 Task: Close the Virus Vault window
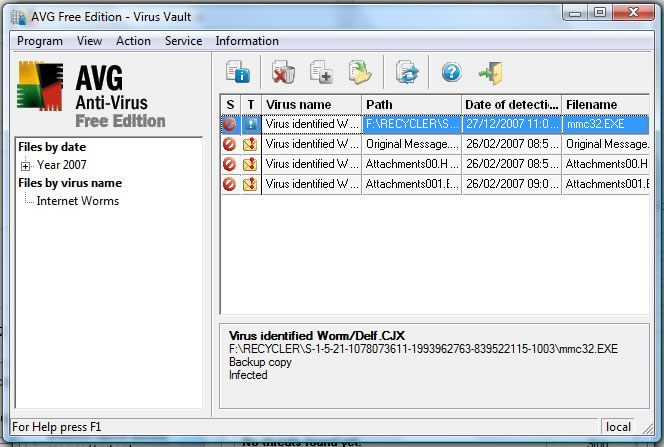point(633,12)
